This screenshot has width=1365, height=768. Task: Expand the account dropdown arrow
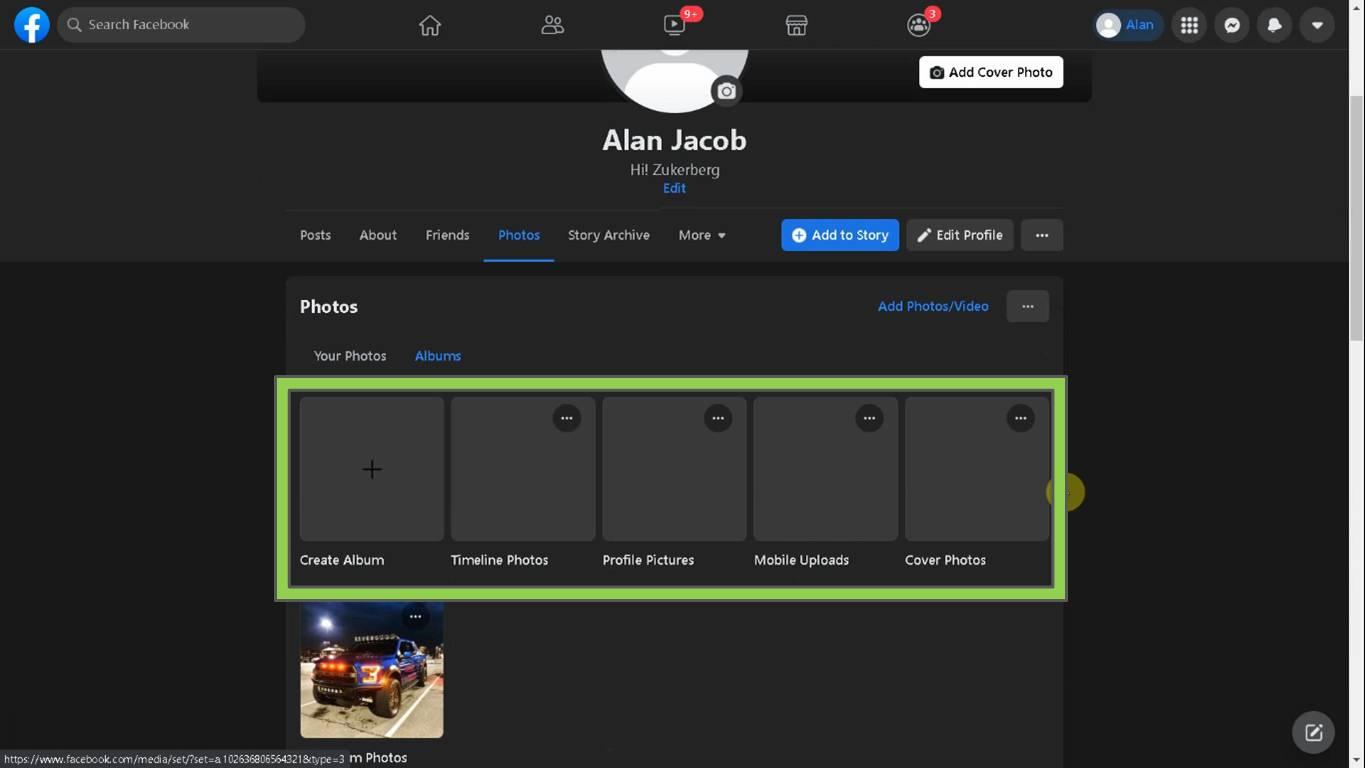tap(1317, 25)
